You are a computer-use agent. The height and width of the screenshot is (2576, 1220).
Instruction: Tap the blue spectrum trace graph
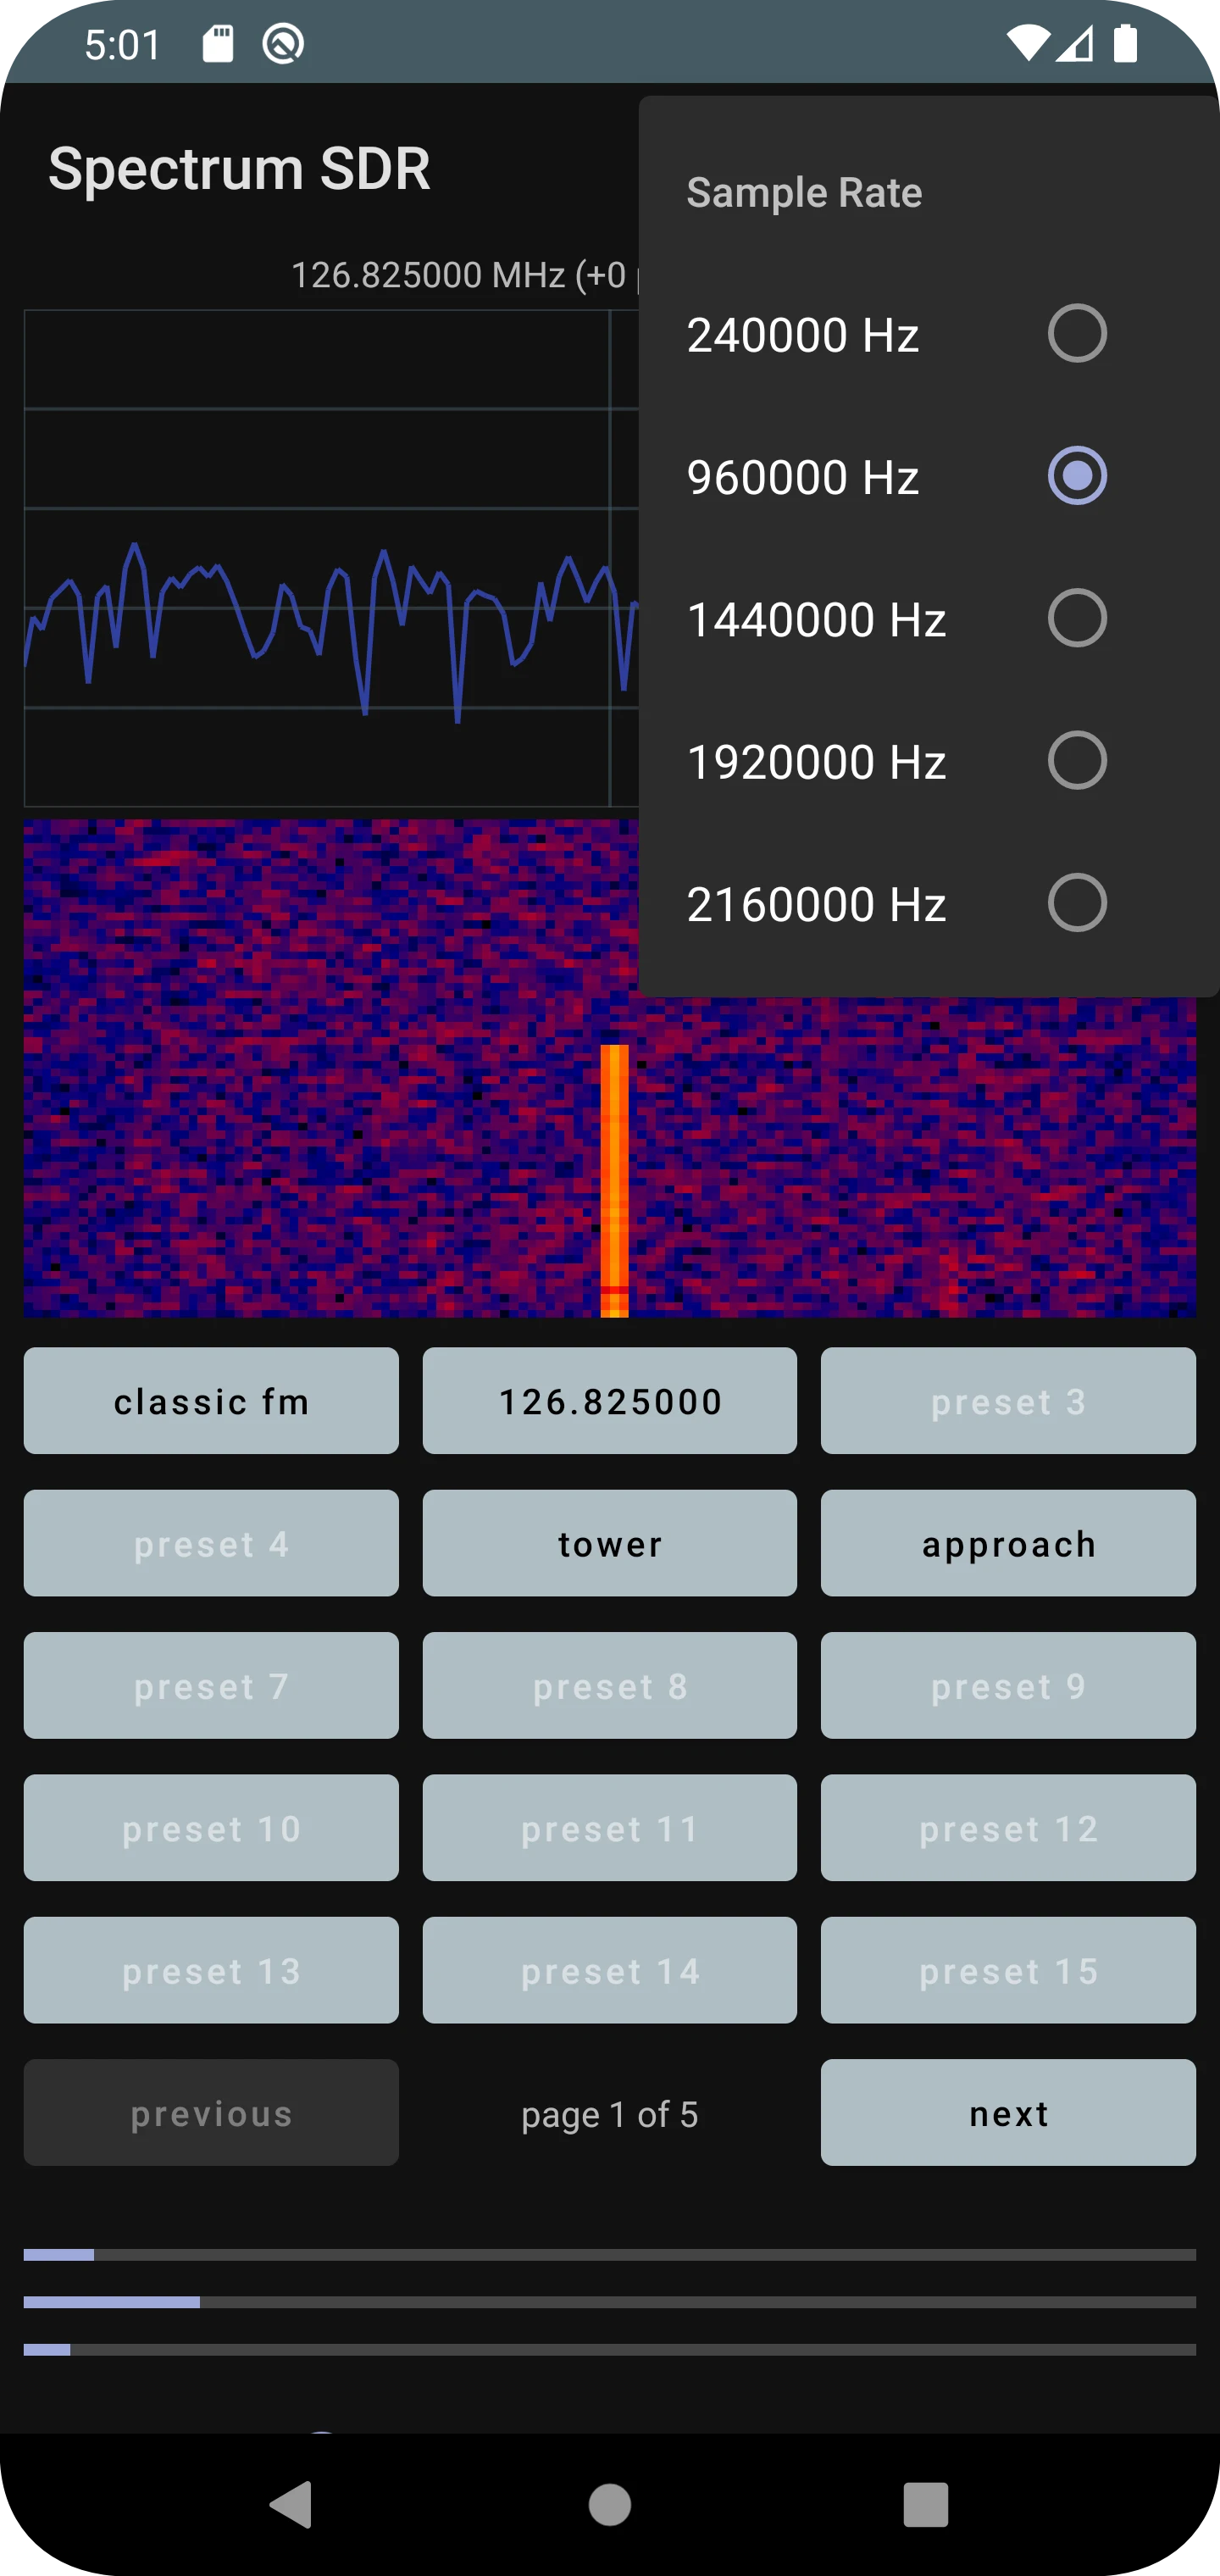(330, 558)
